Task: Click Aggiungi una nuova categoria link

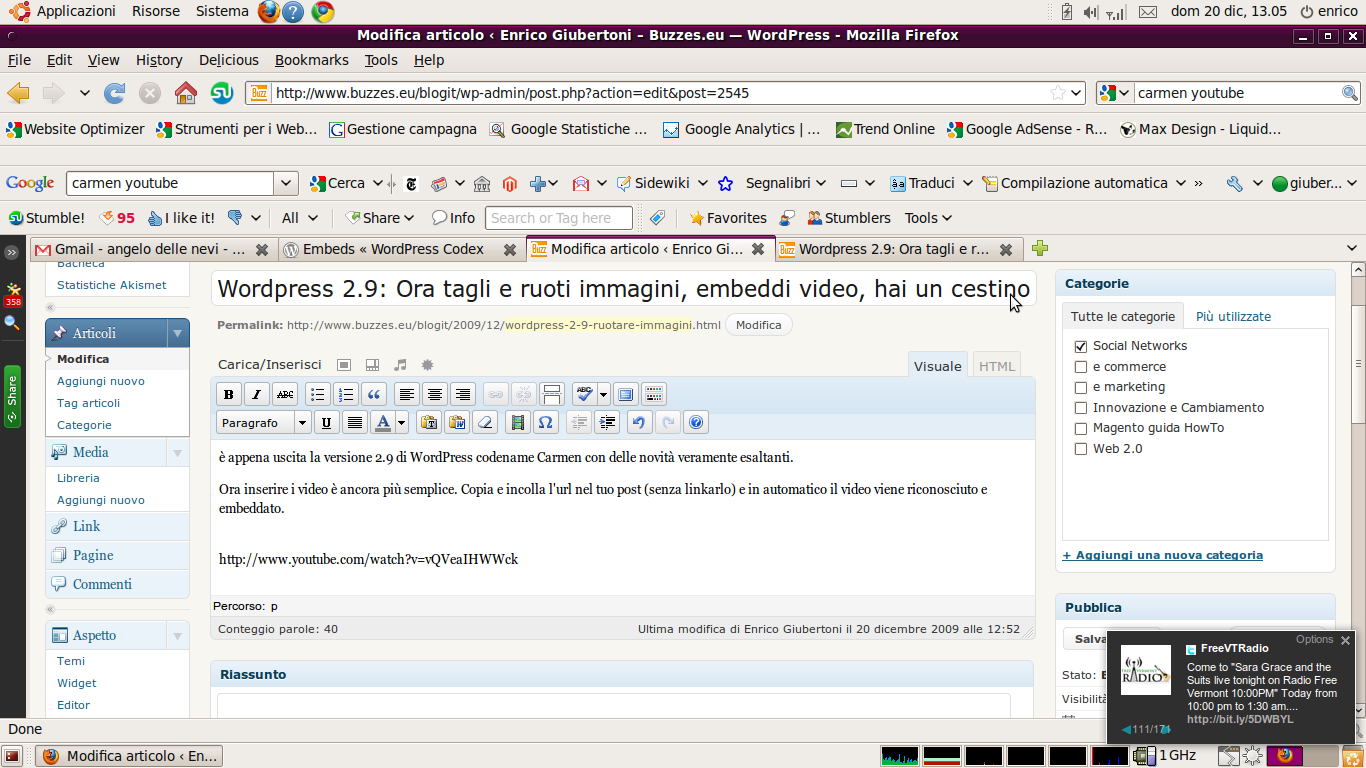Action: (1162, 555)
